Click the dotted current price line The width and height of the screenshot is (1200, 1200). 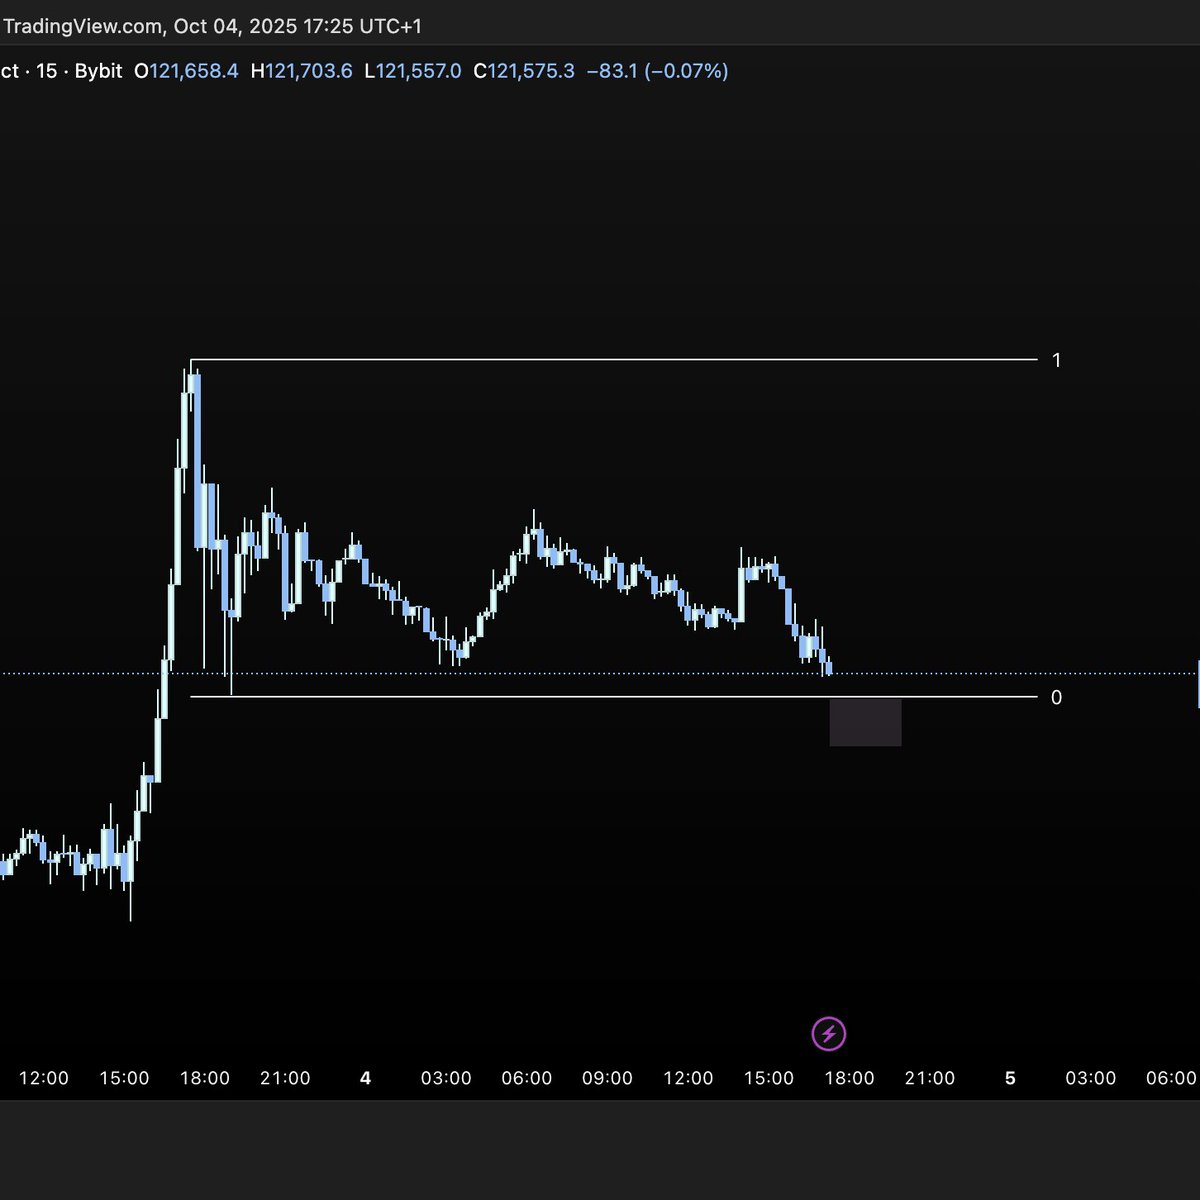tap(600, 674)
